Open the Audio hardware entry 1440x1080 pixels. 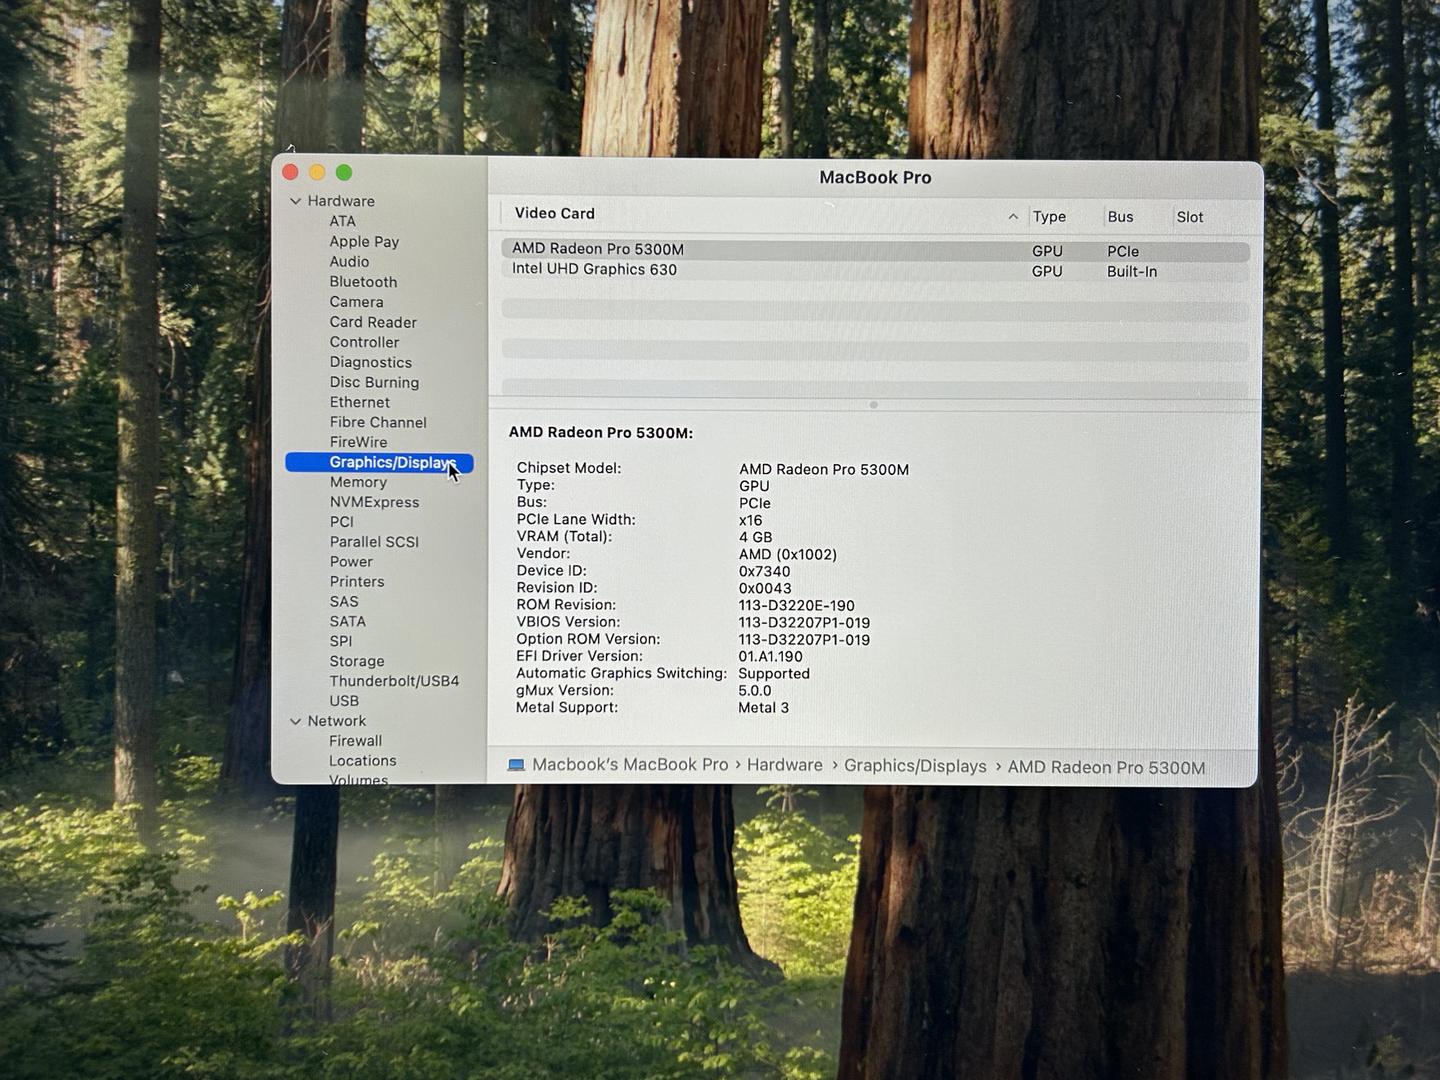click(x=349, y=261)
